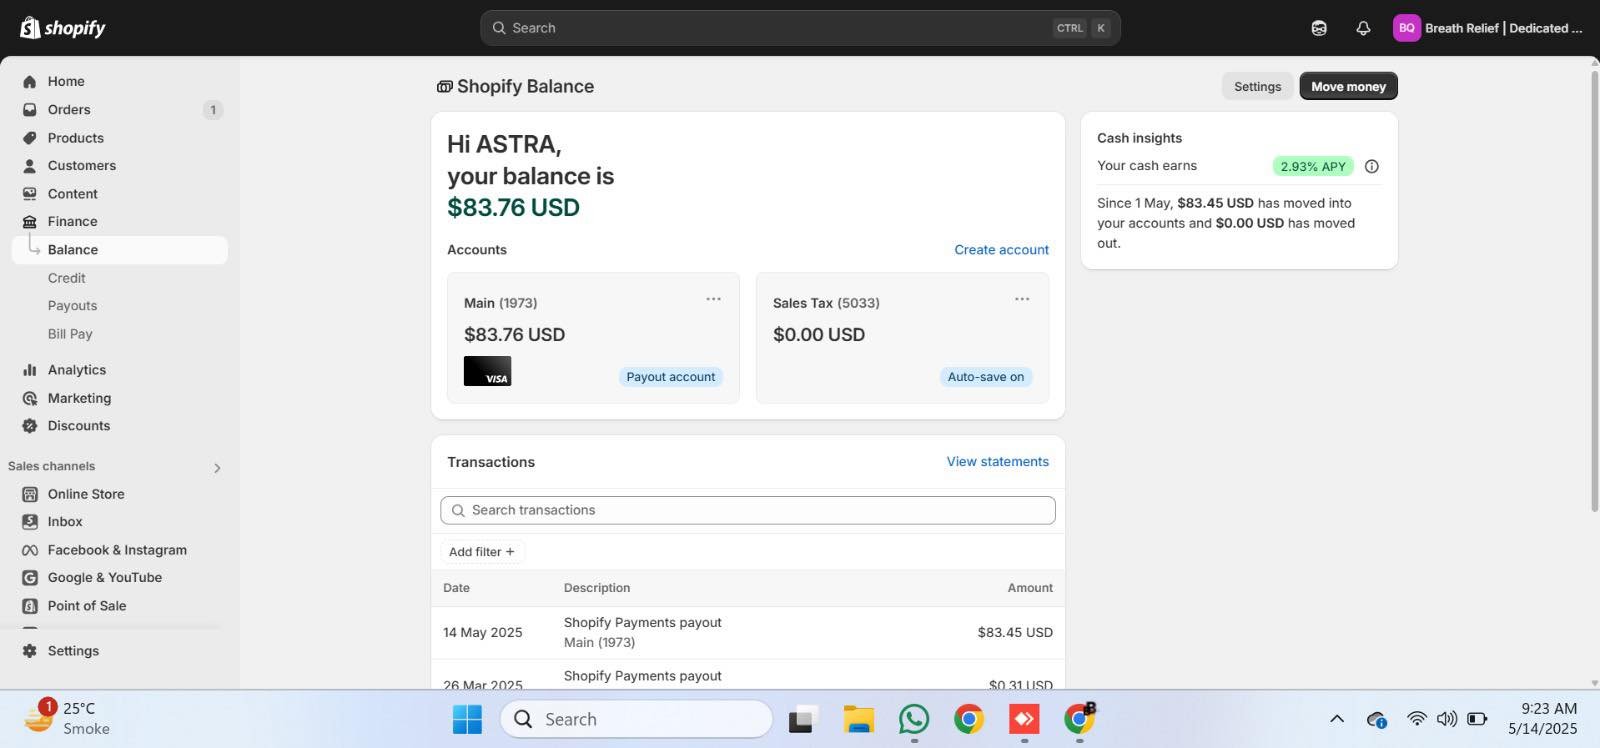Click the top Shopify search bar
This screenshot has width=1600, height=748.
800,28
